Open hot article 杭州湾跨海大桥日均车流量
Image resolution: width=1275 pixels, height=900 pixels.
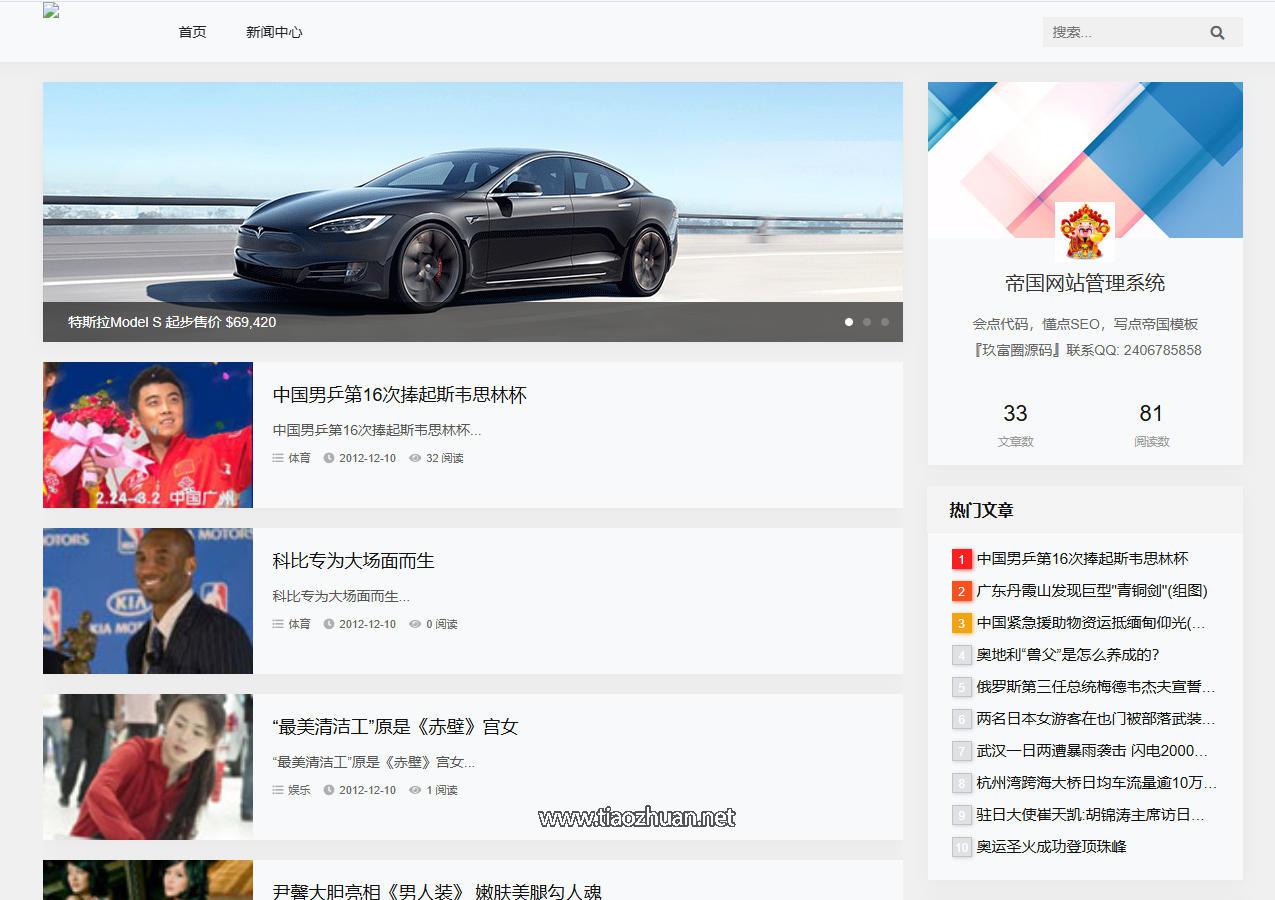click(x=1097, y=783)
